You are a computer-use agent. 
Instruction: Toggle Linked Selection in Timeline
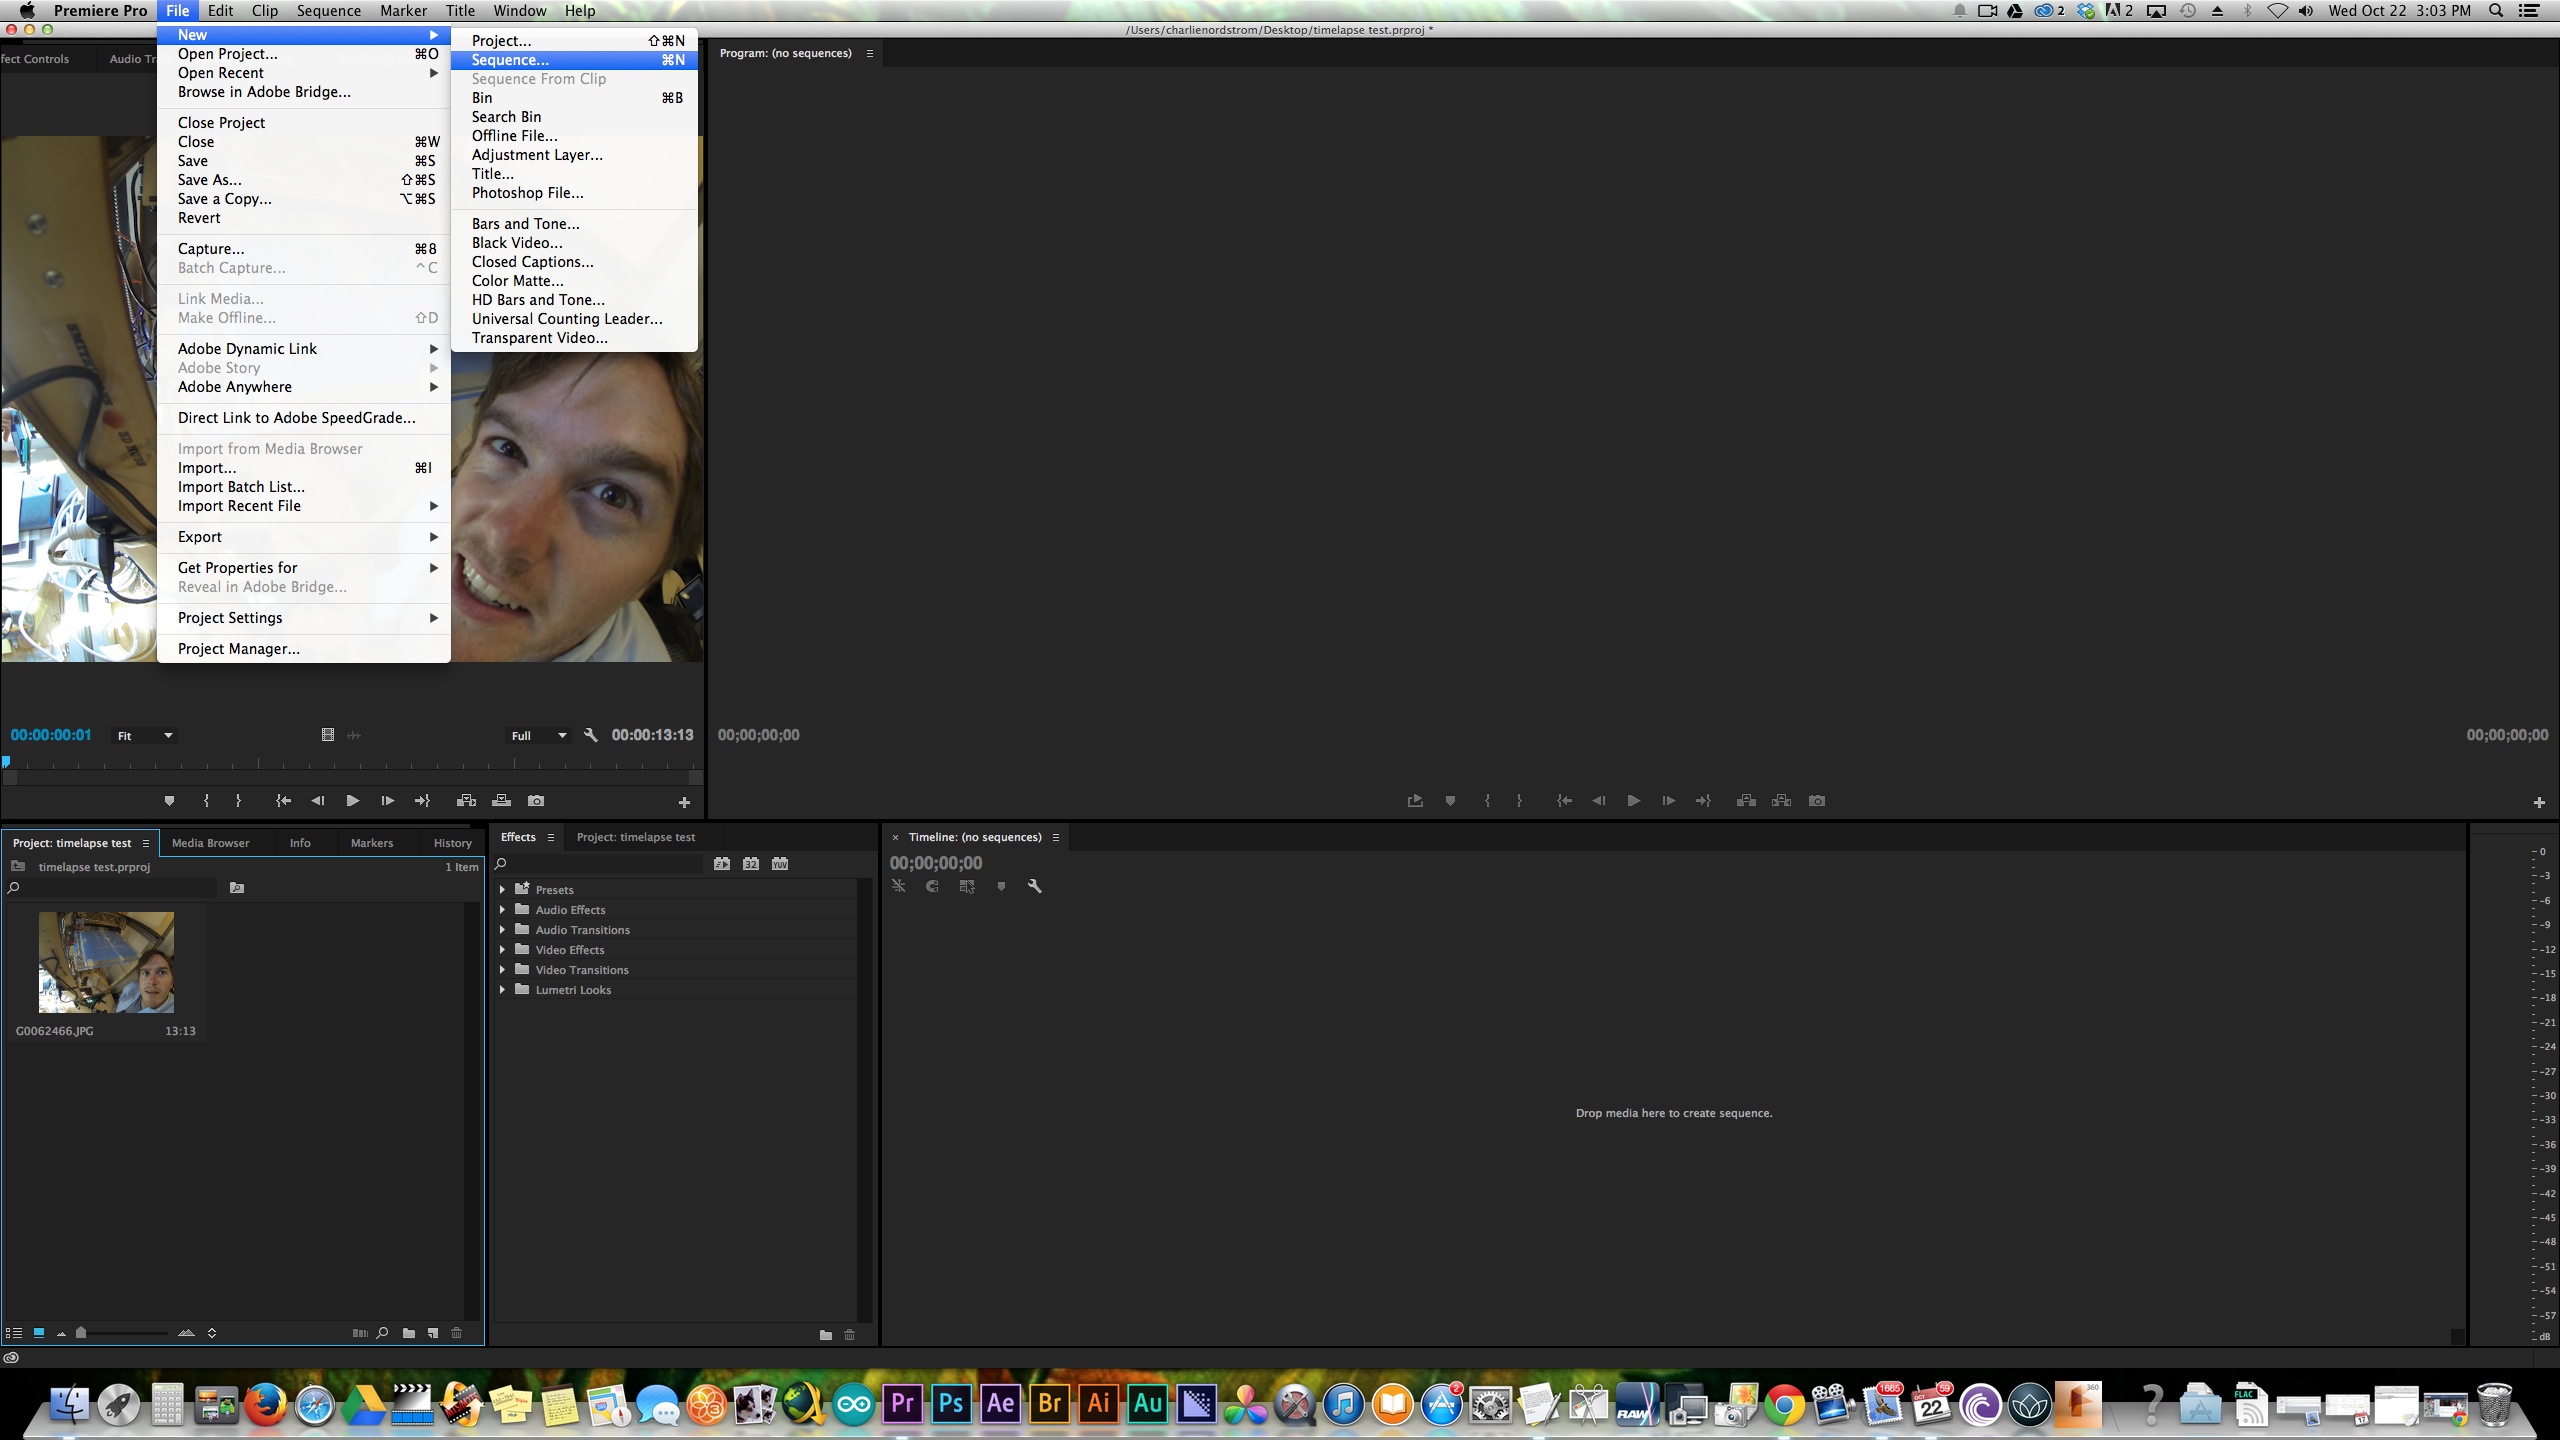[966, 886]
